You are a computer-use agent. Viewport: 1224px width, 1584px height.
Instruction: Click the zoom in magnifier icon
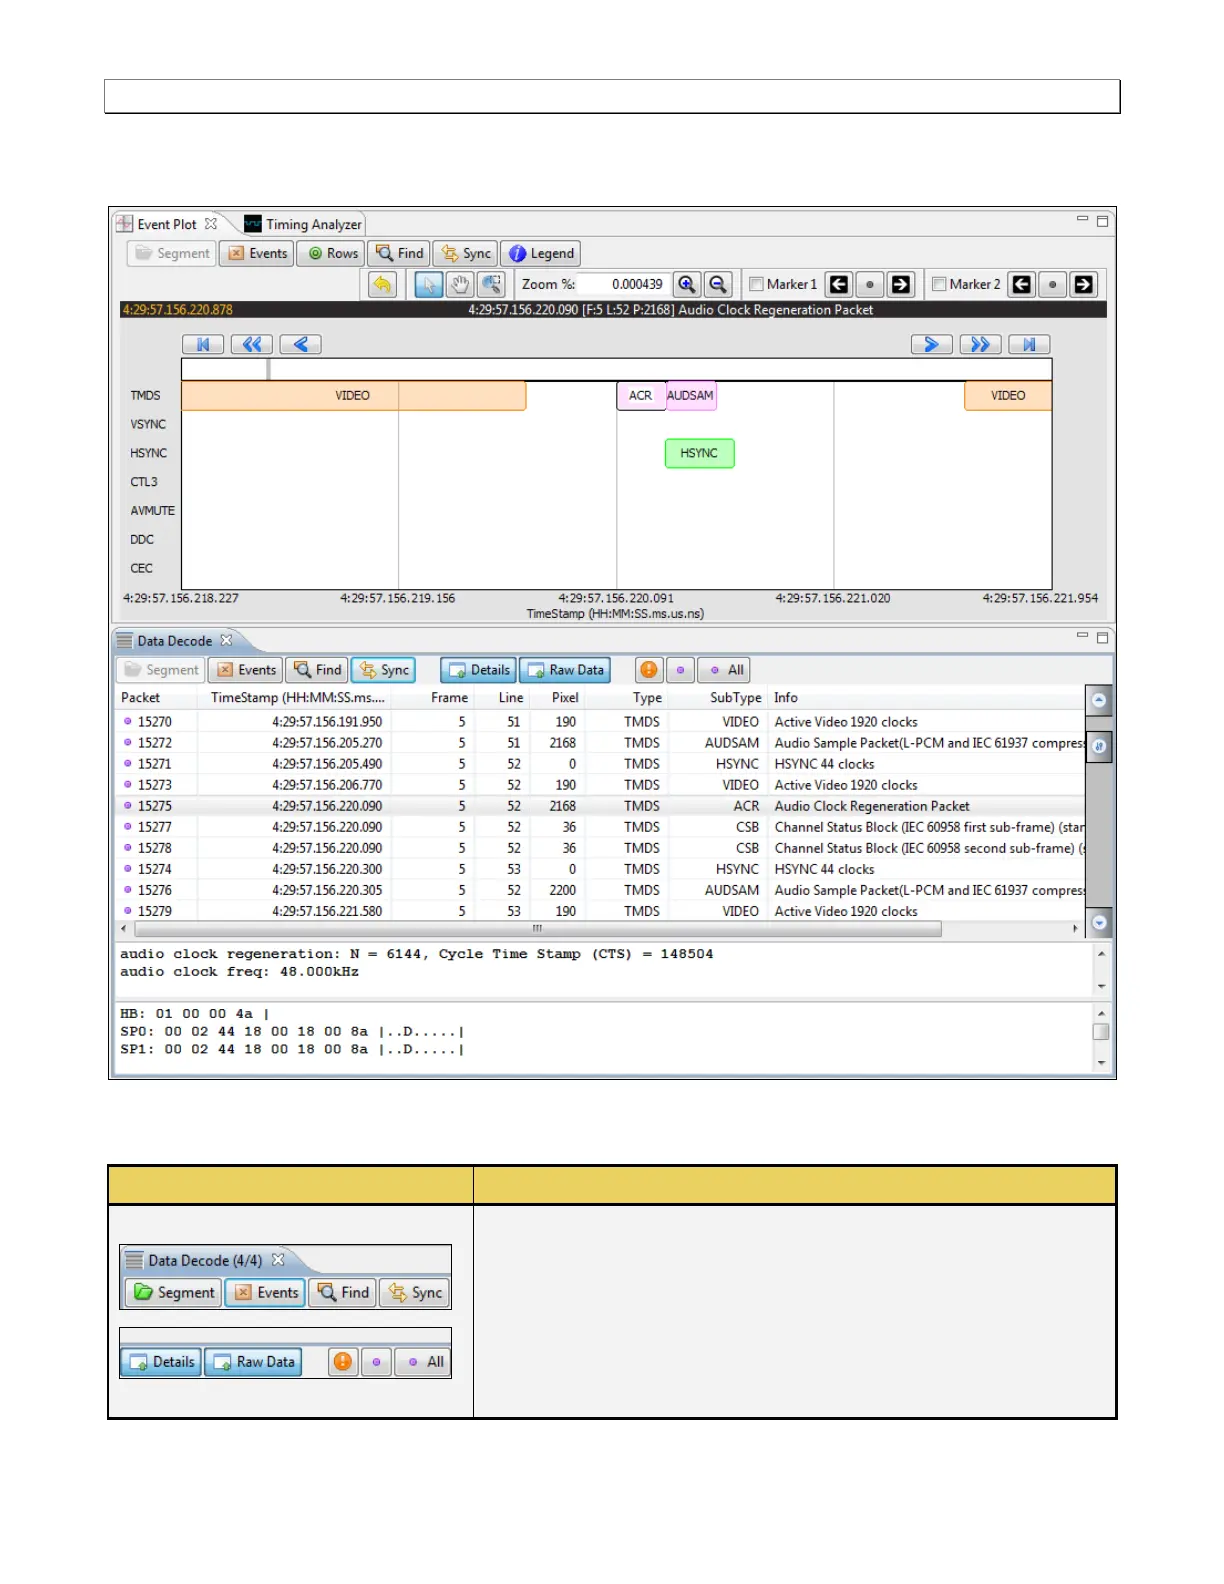[687, 285]
